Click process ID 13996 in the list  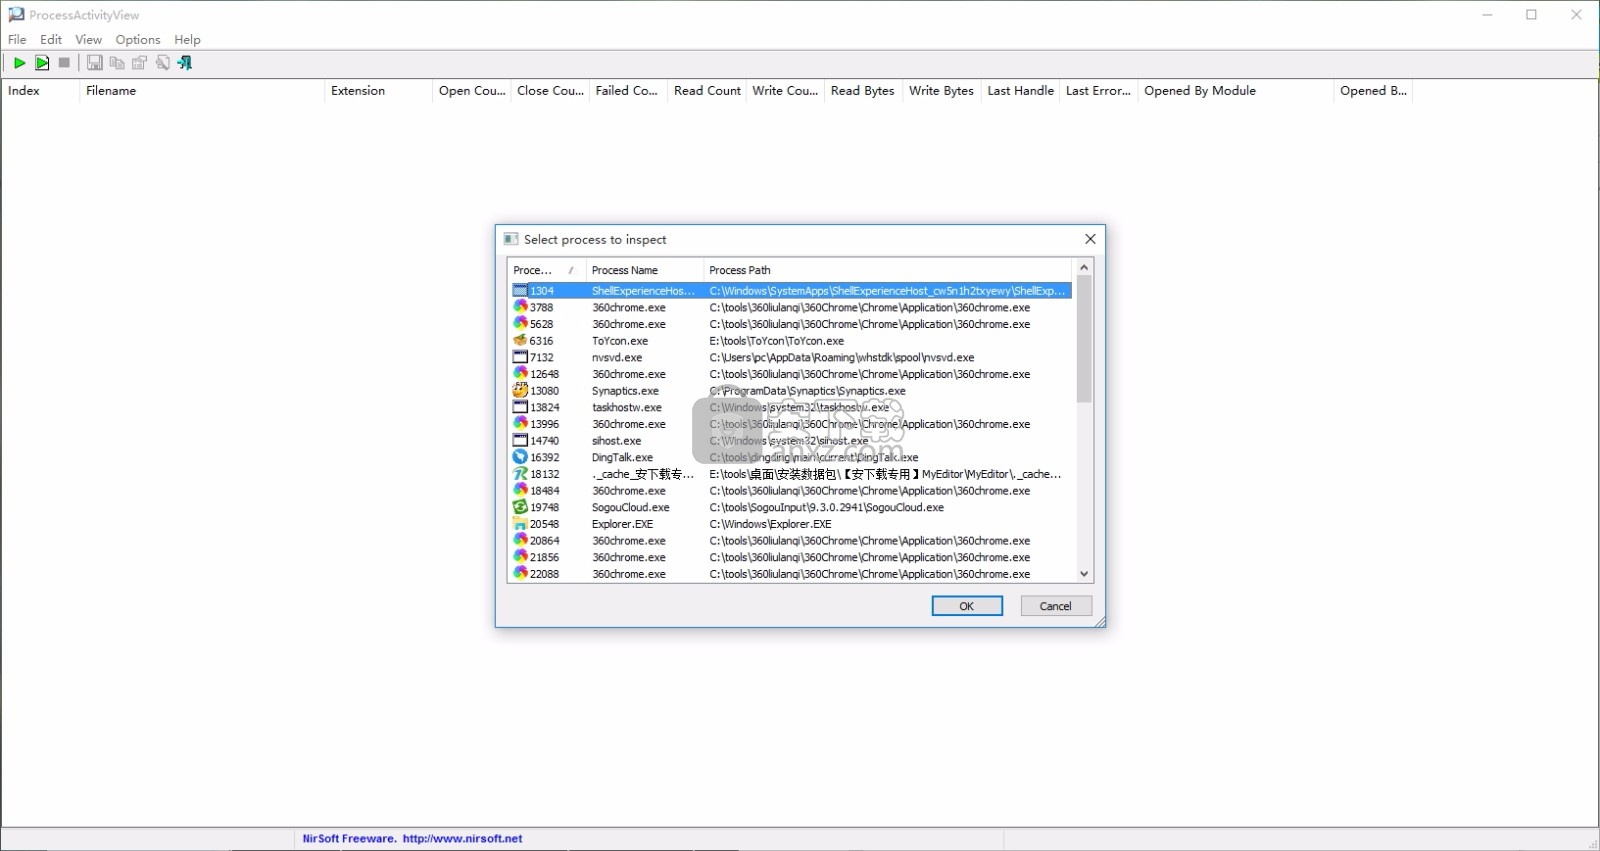point(544,424)
